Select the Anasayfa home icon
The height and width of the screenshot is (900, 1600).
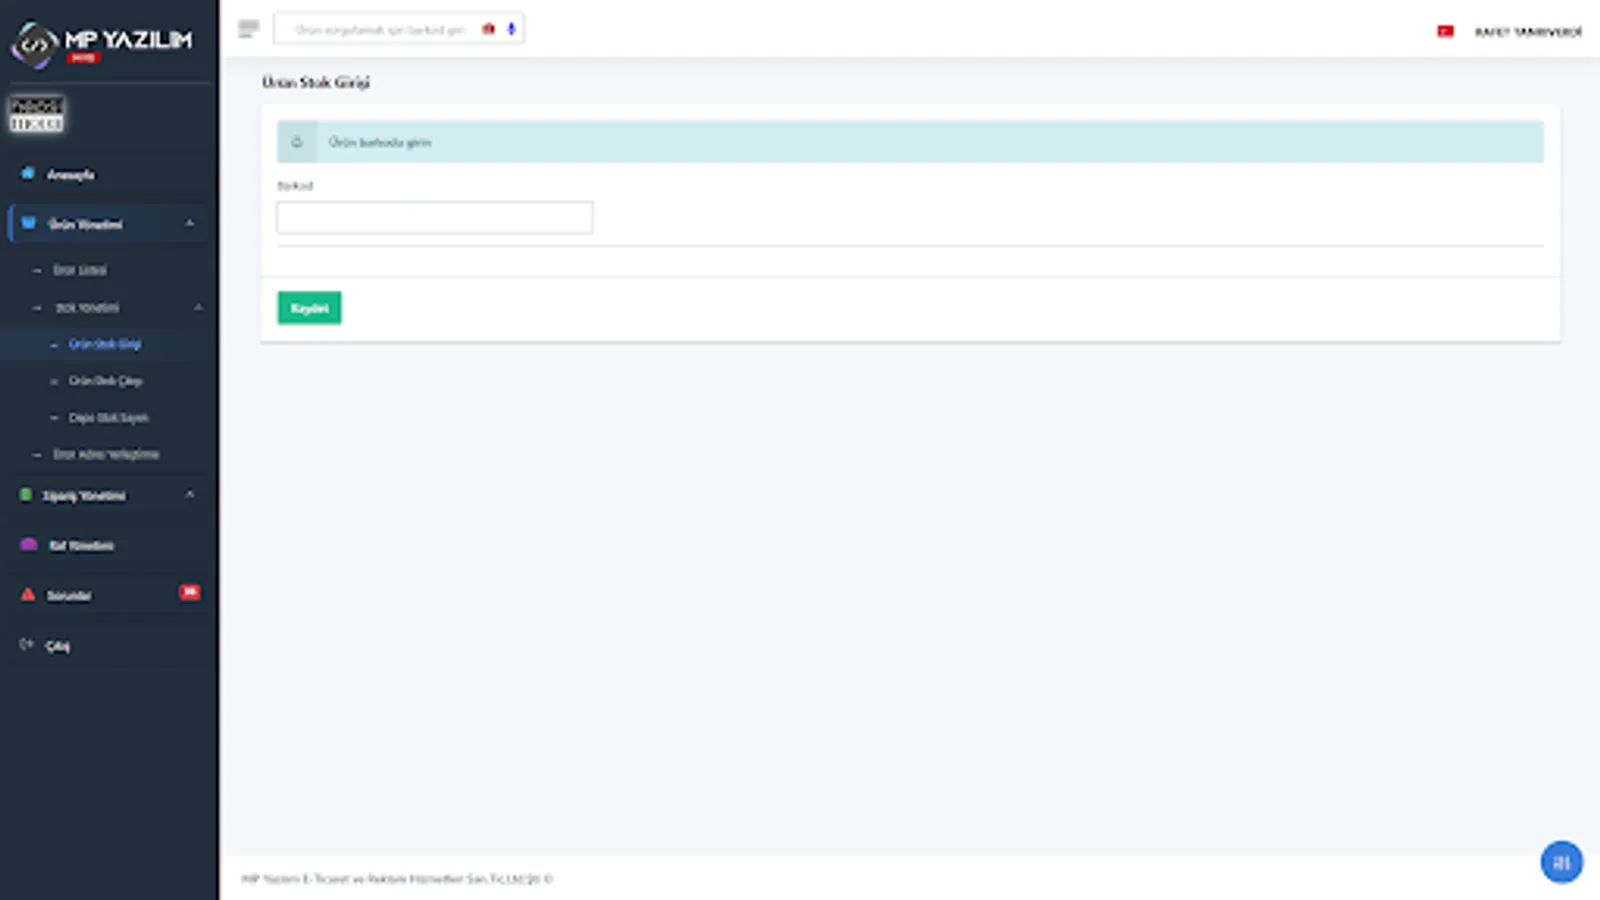(x=26, y=173)
